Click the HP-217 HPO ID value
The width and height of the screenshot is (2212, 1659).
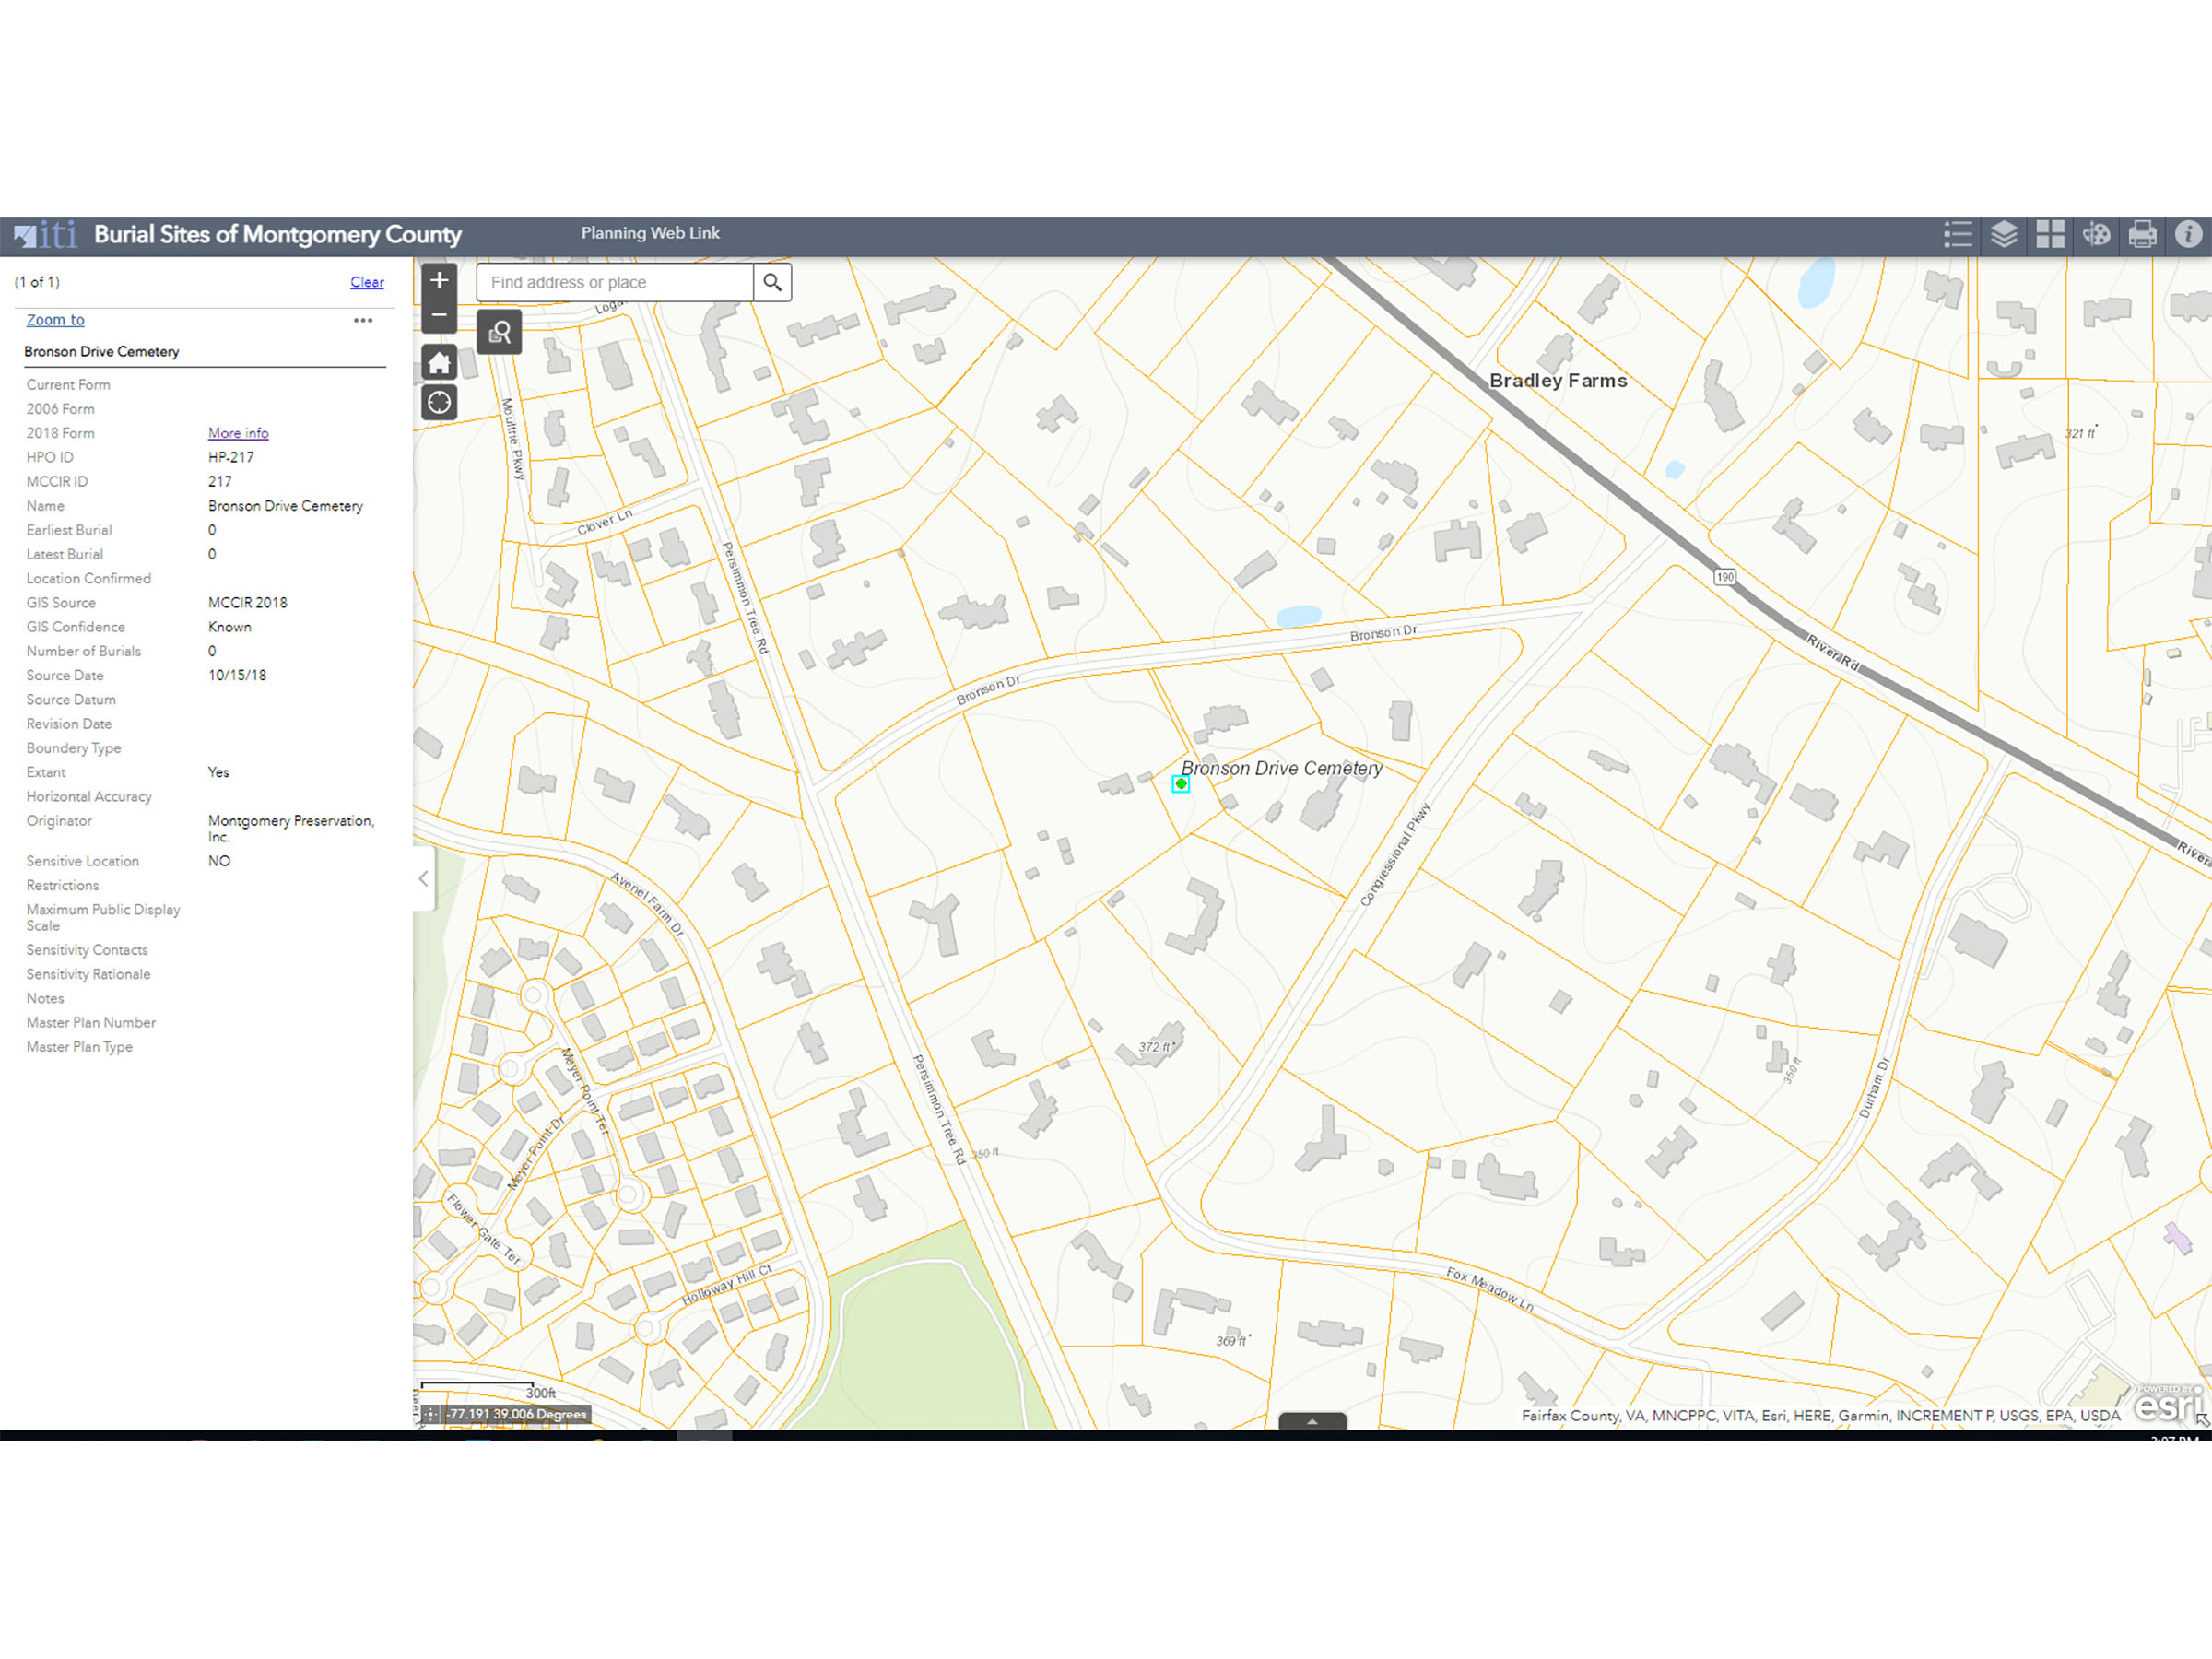point(231,457)
